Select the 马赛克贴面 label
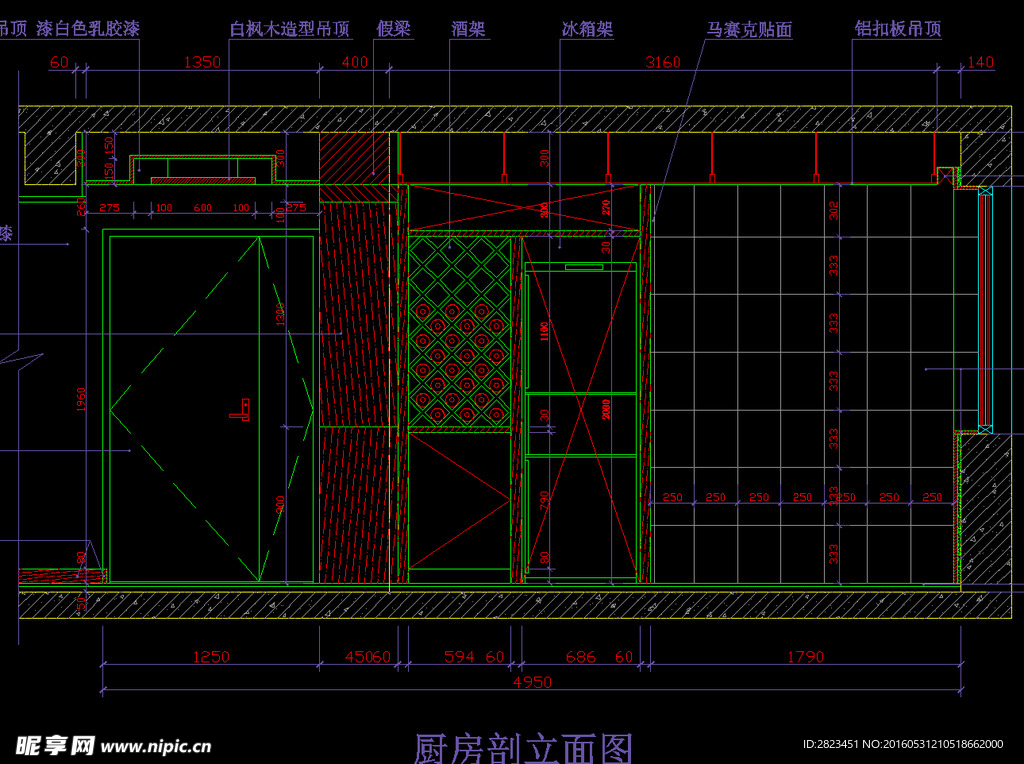The width and height of the screenshot is (1024, 764). click(749, 29)
